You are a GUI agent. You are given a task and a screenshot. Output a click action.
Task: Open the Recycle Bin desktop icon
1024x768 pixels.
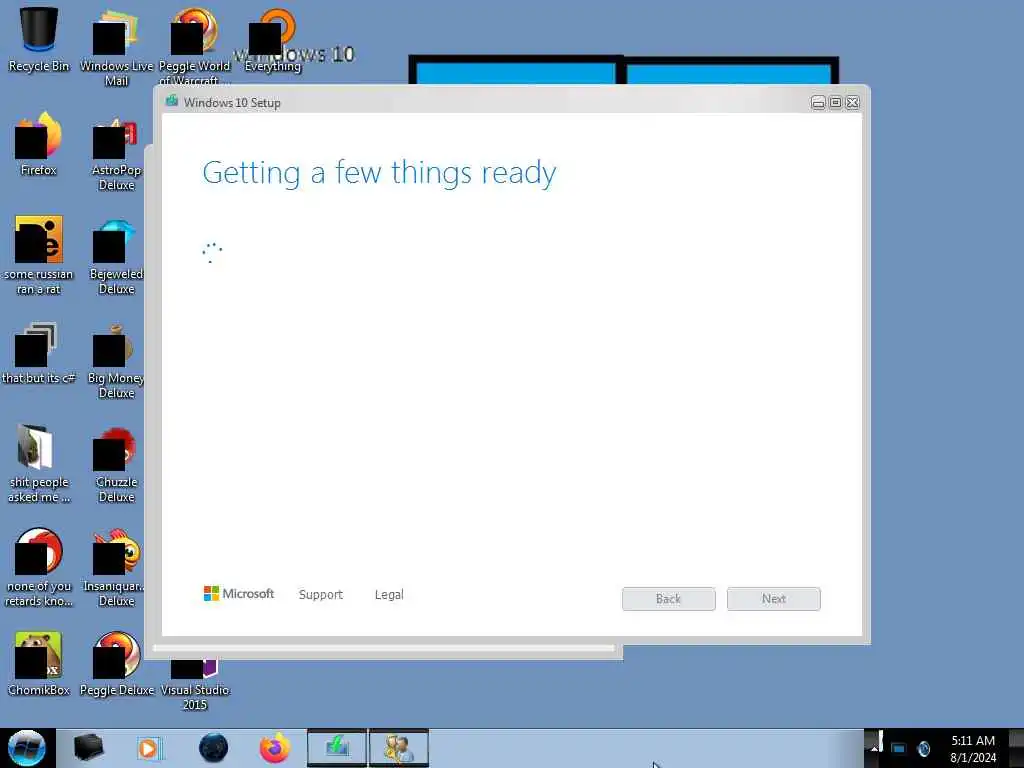tap(39, 39)
